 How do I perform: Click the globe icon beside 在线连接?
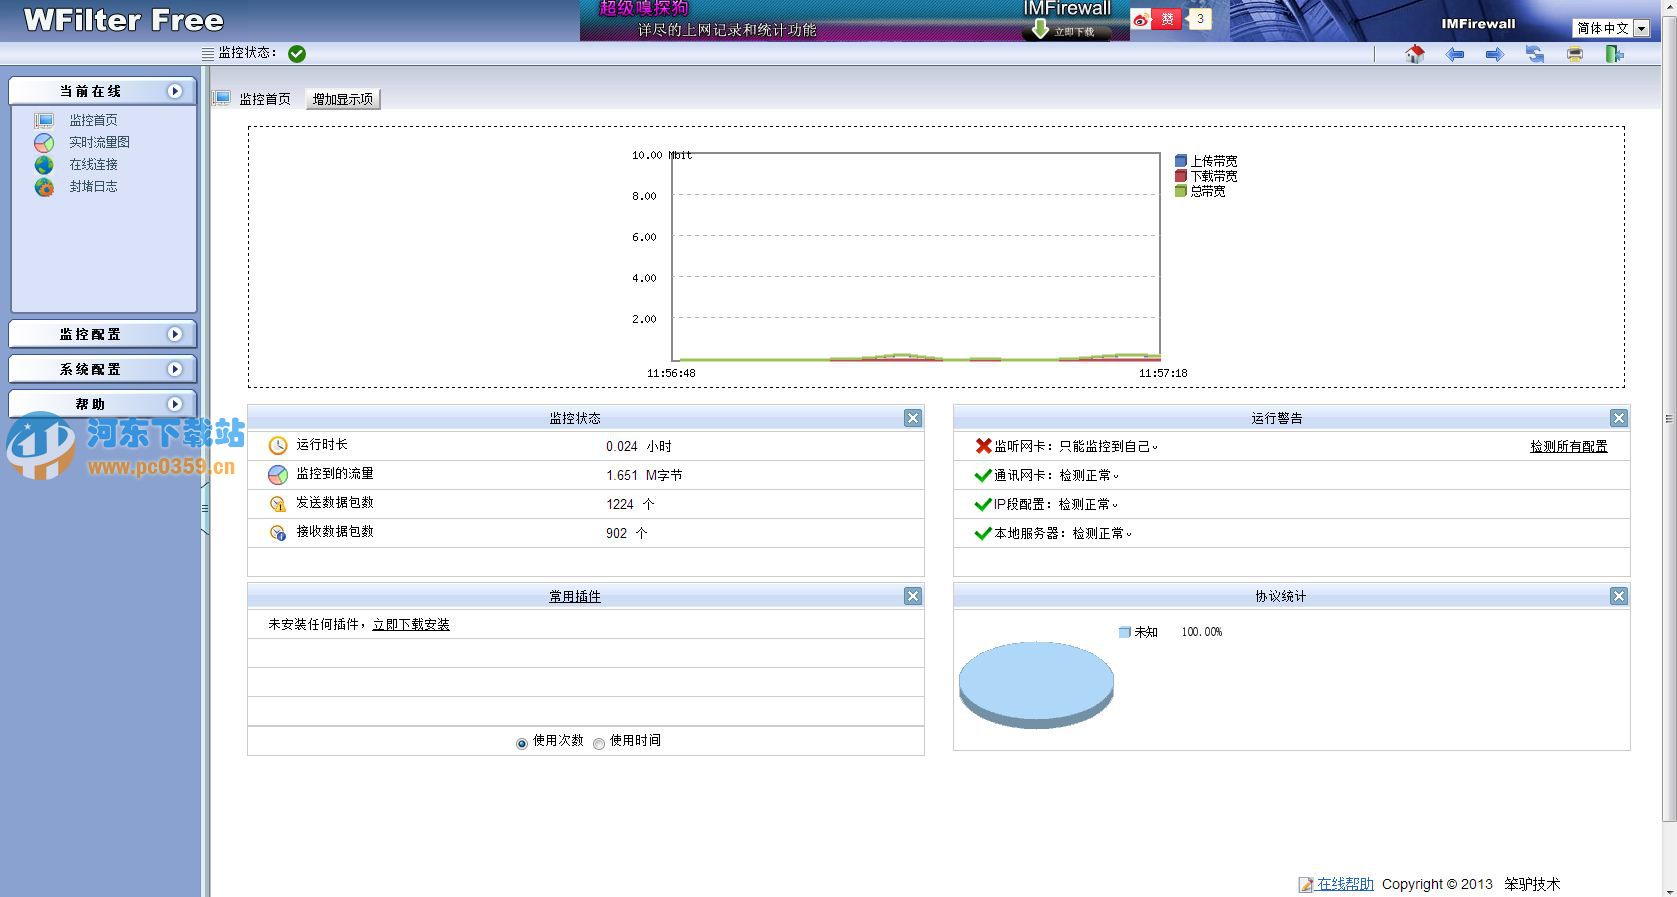point(44,165)
